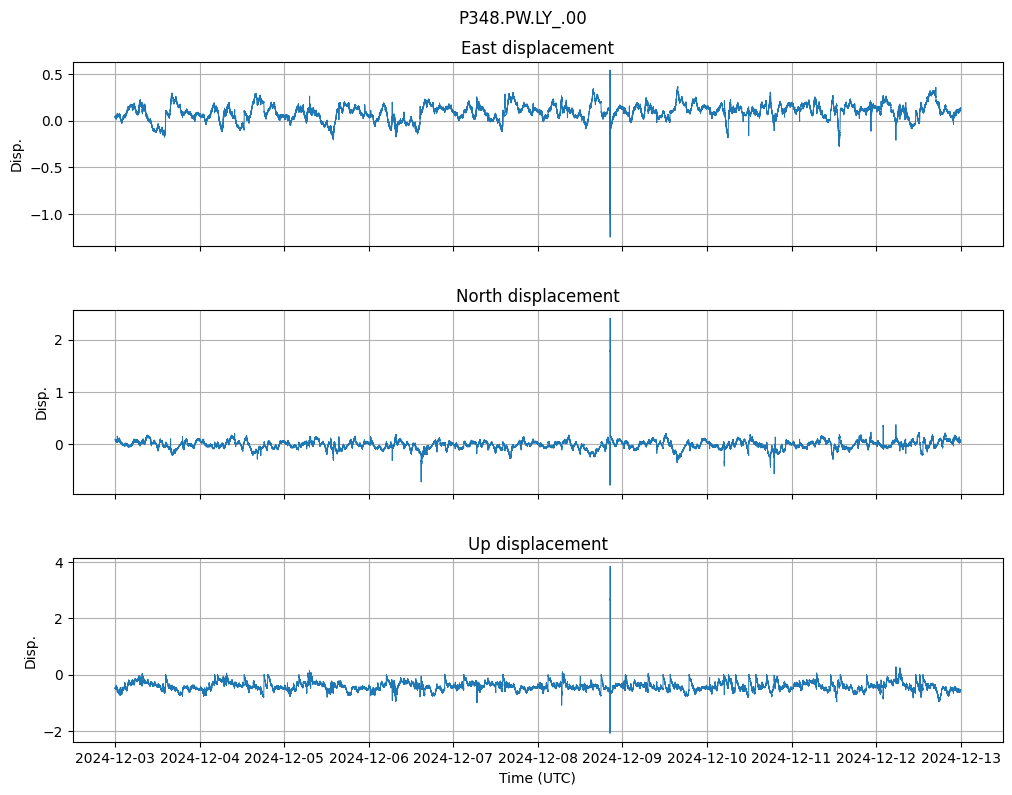Image resolution: width=1012 pixels, height=795 pixels.
Task: Select the North displacement subplot title
Action: (537, 296)
